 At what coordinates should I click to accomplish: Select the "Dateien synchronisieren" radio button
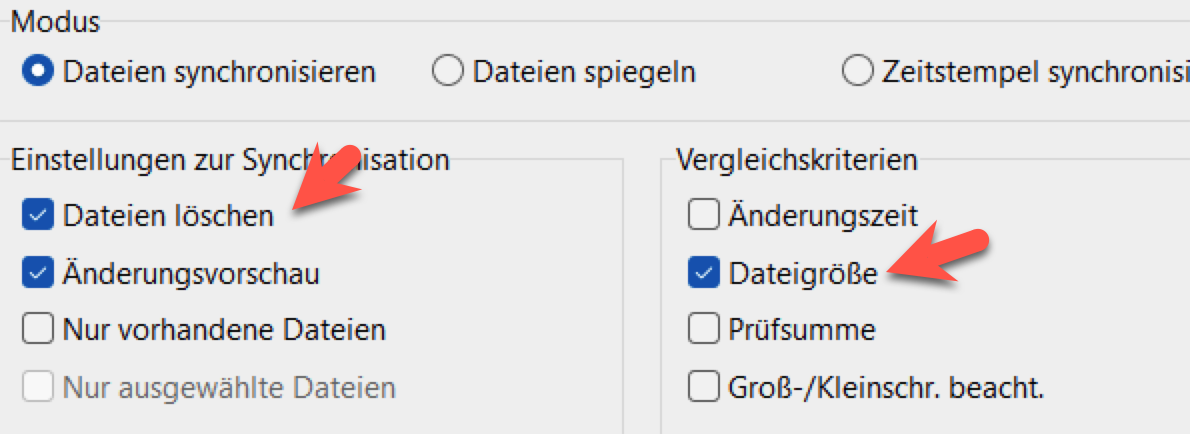[40, 72]
